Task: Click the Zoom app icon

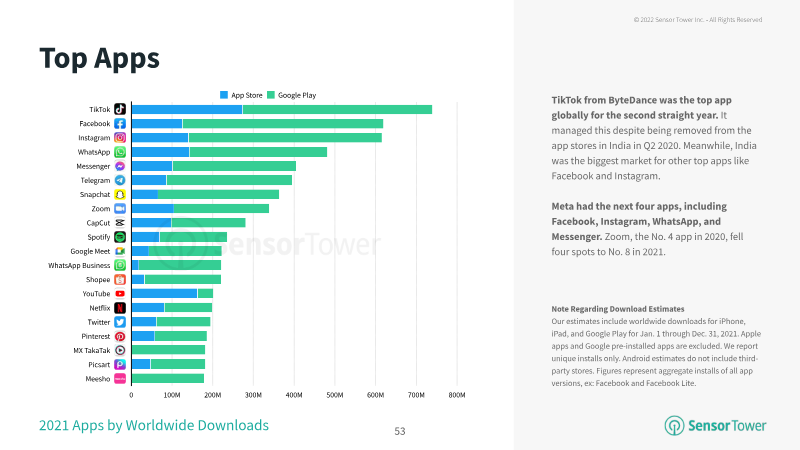Action: (120, 209)
